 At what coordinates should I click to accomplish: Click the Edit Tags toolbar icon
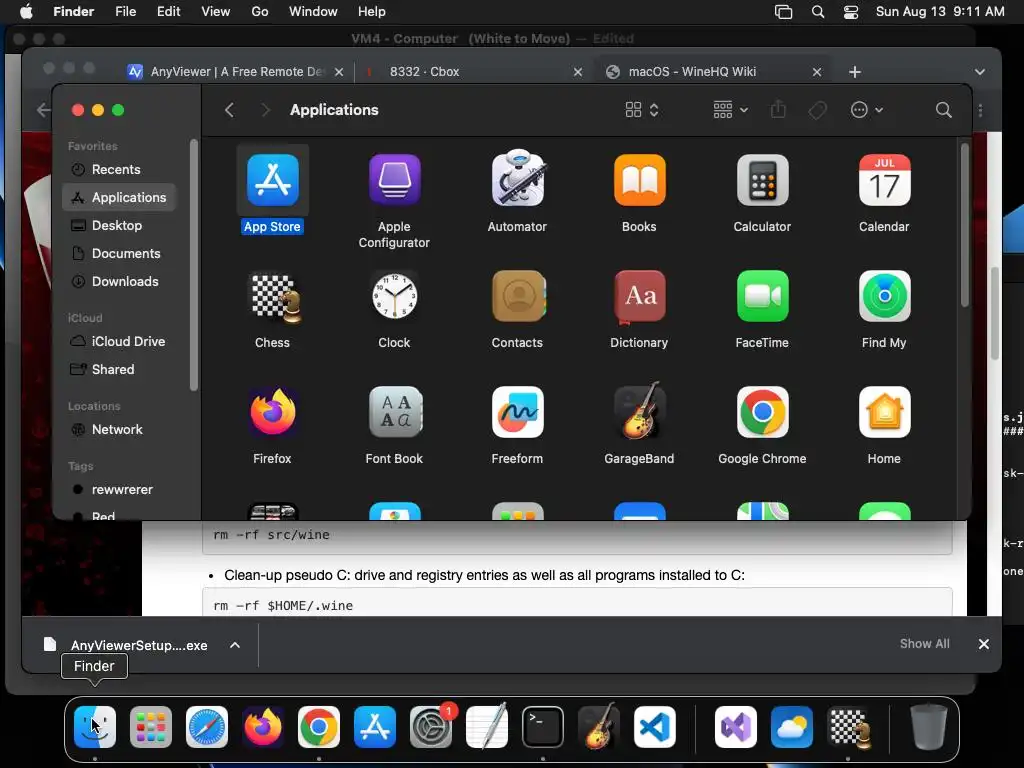tap(817, 110)
